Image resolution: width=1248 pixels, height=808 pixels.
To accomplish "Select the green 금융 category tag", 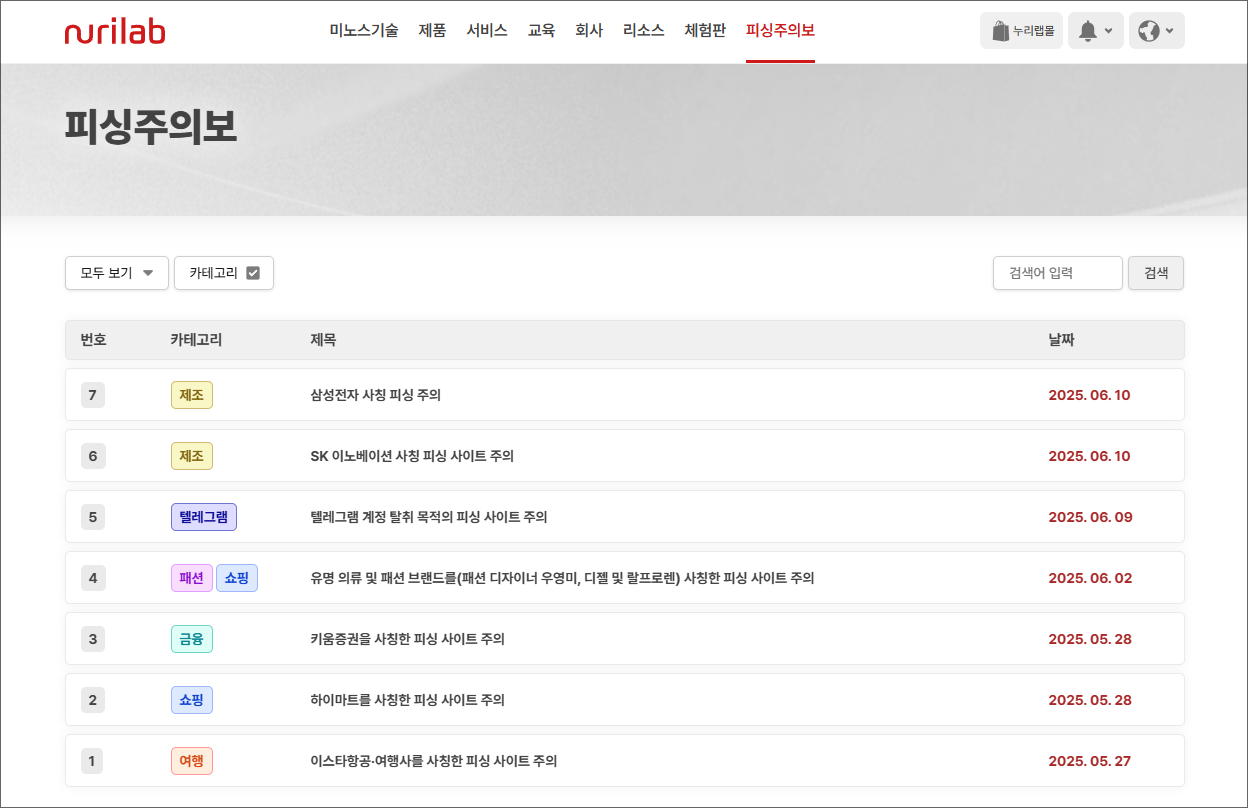I will (191, 639).
